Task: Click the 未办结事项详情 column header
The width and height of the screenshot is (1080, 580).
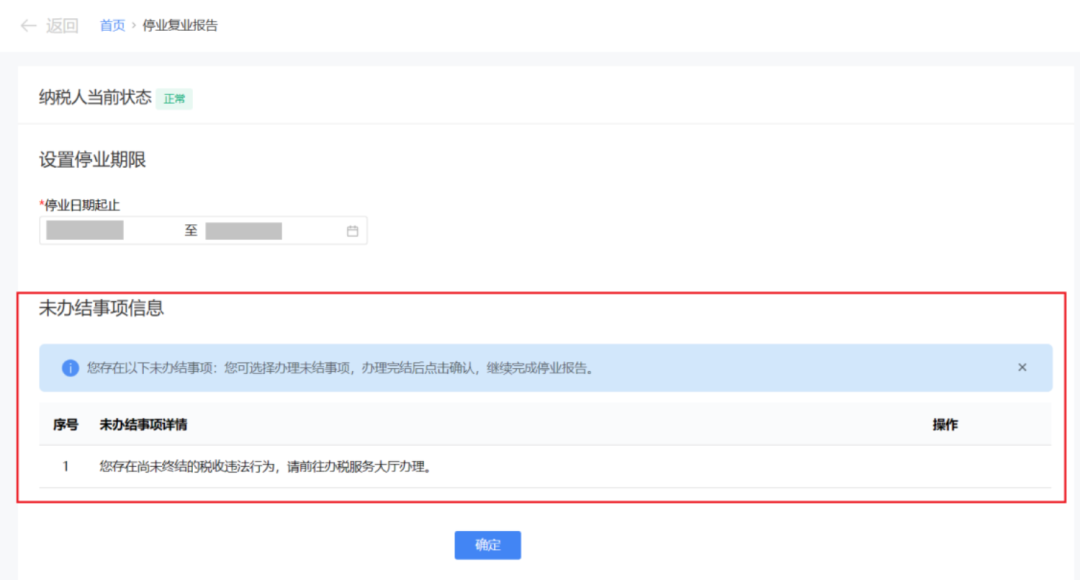Action: [143, 425]
